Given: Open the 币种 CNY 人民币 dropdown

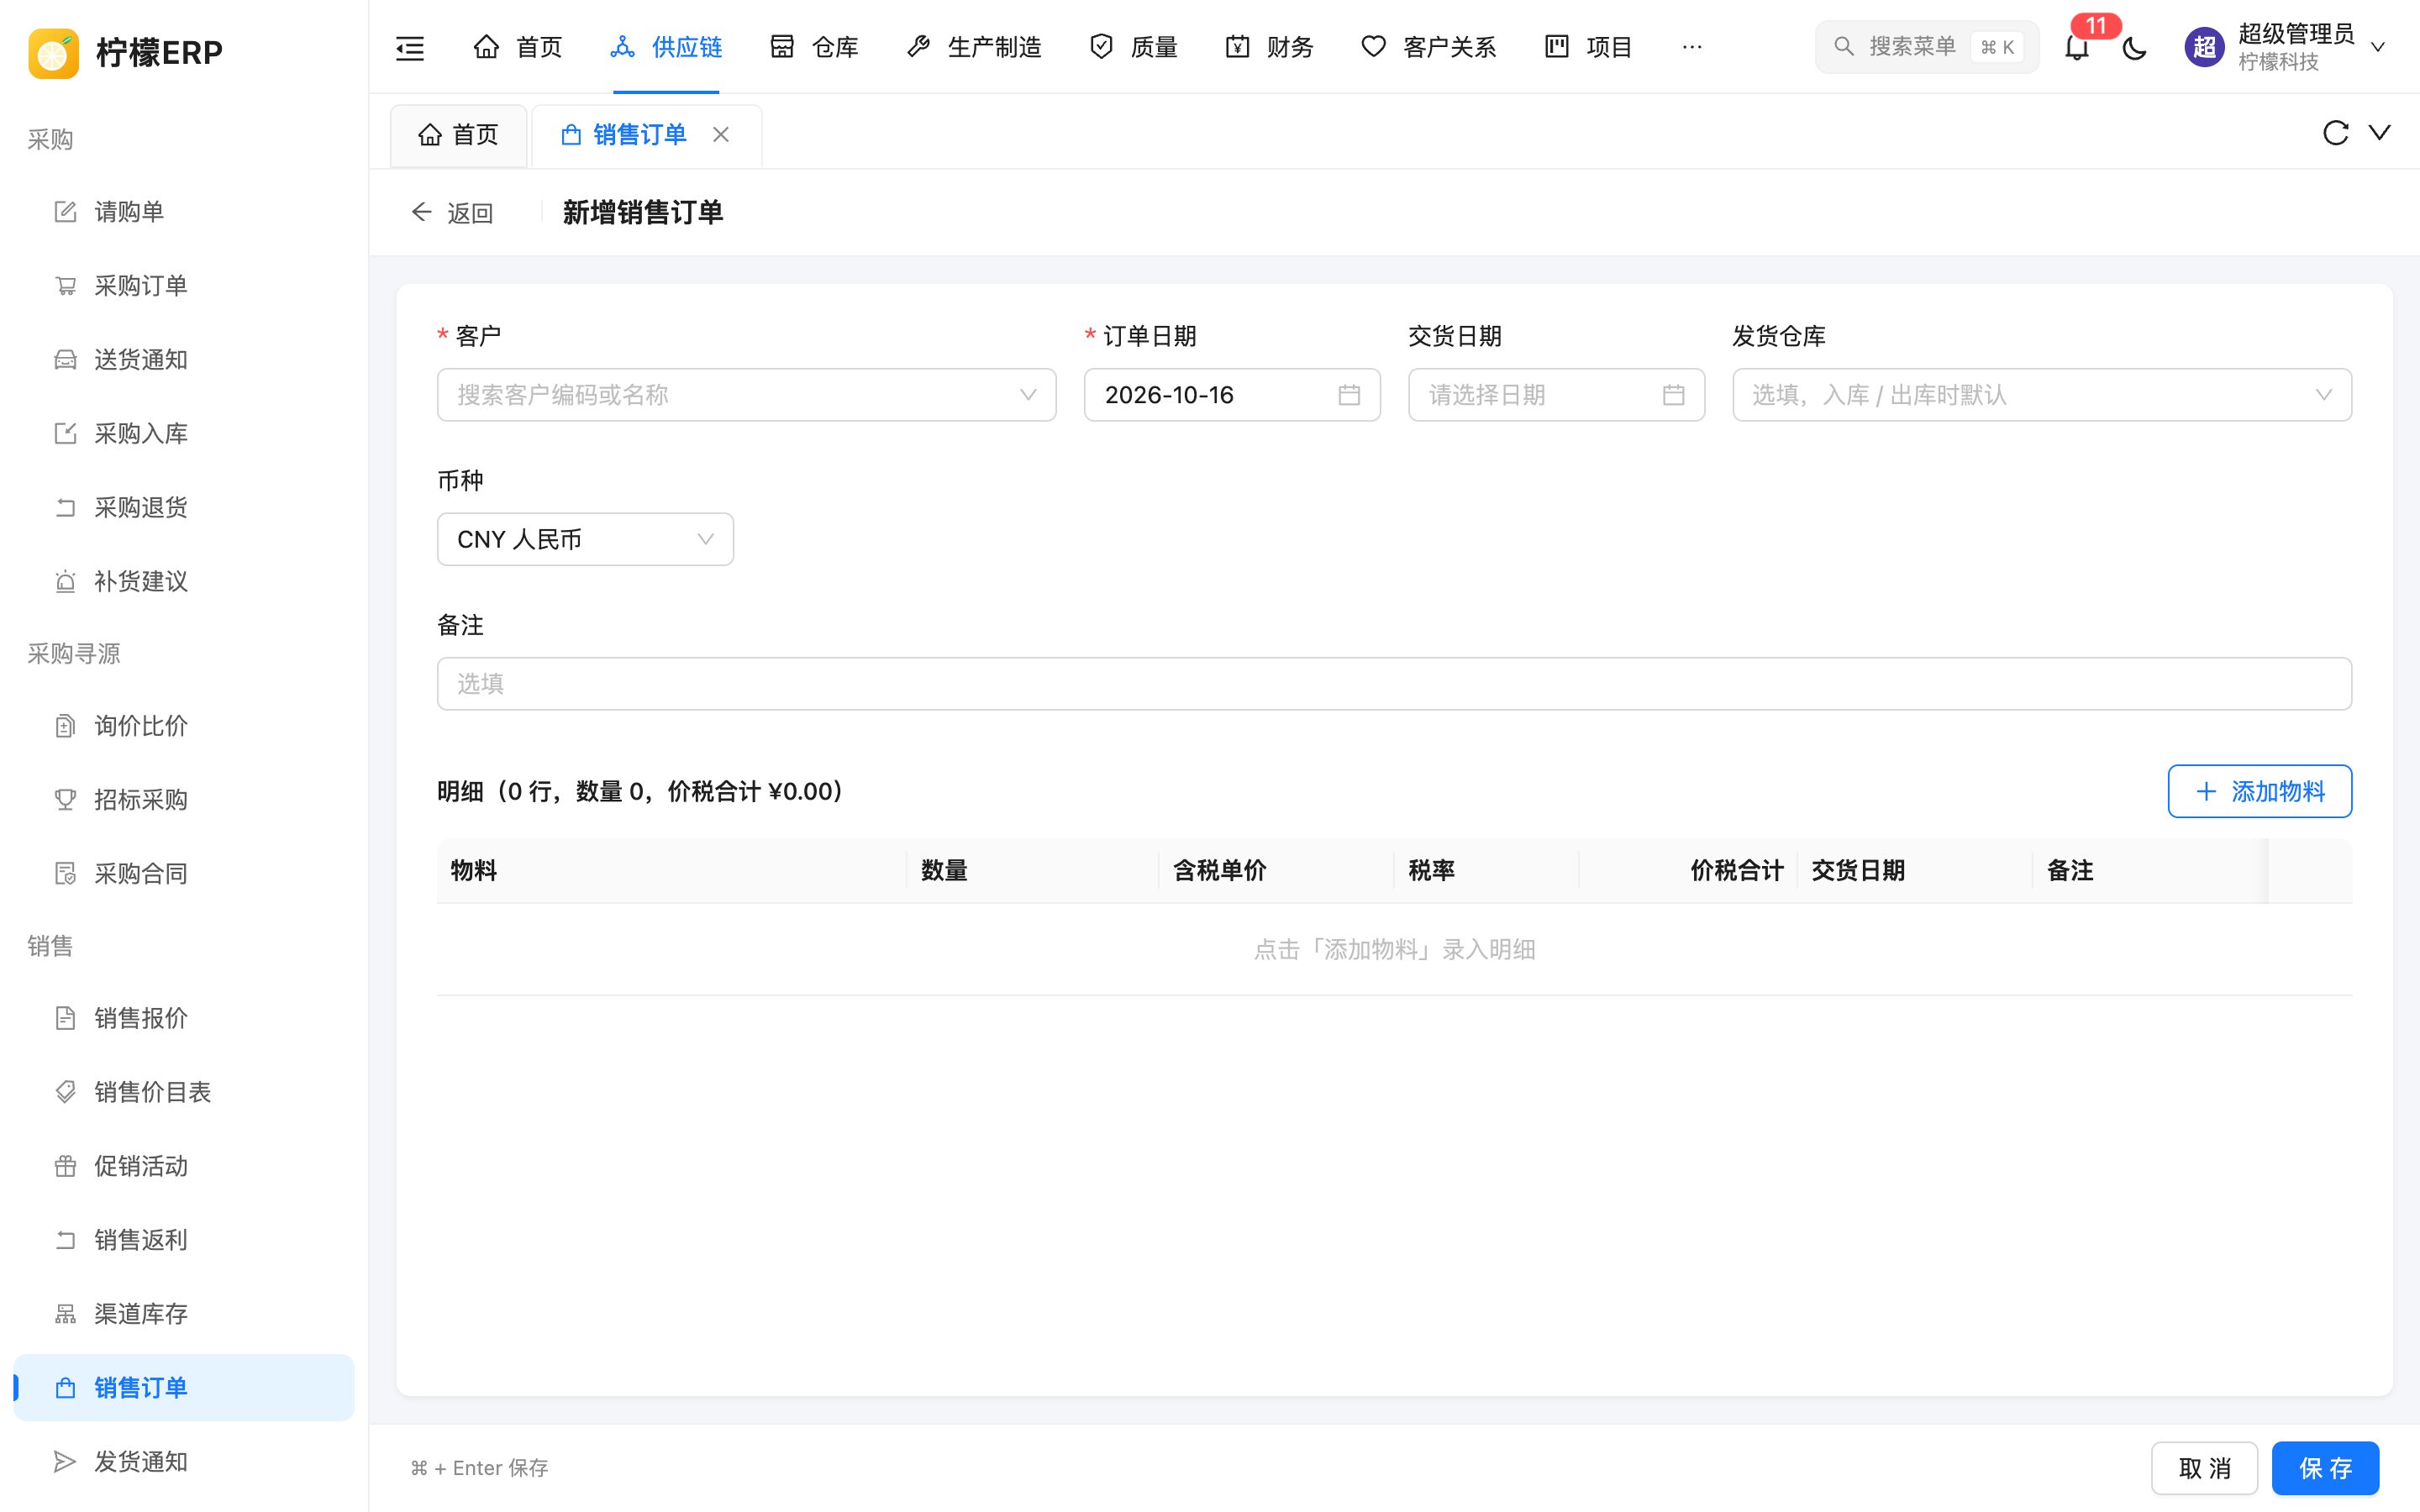Looking at the screenshot, I should tap(585, 539).
